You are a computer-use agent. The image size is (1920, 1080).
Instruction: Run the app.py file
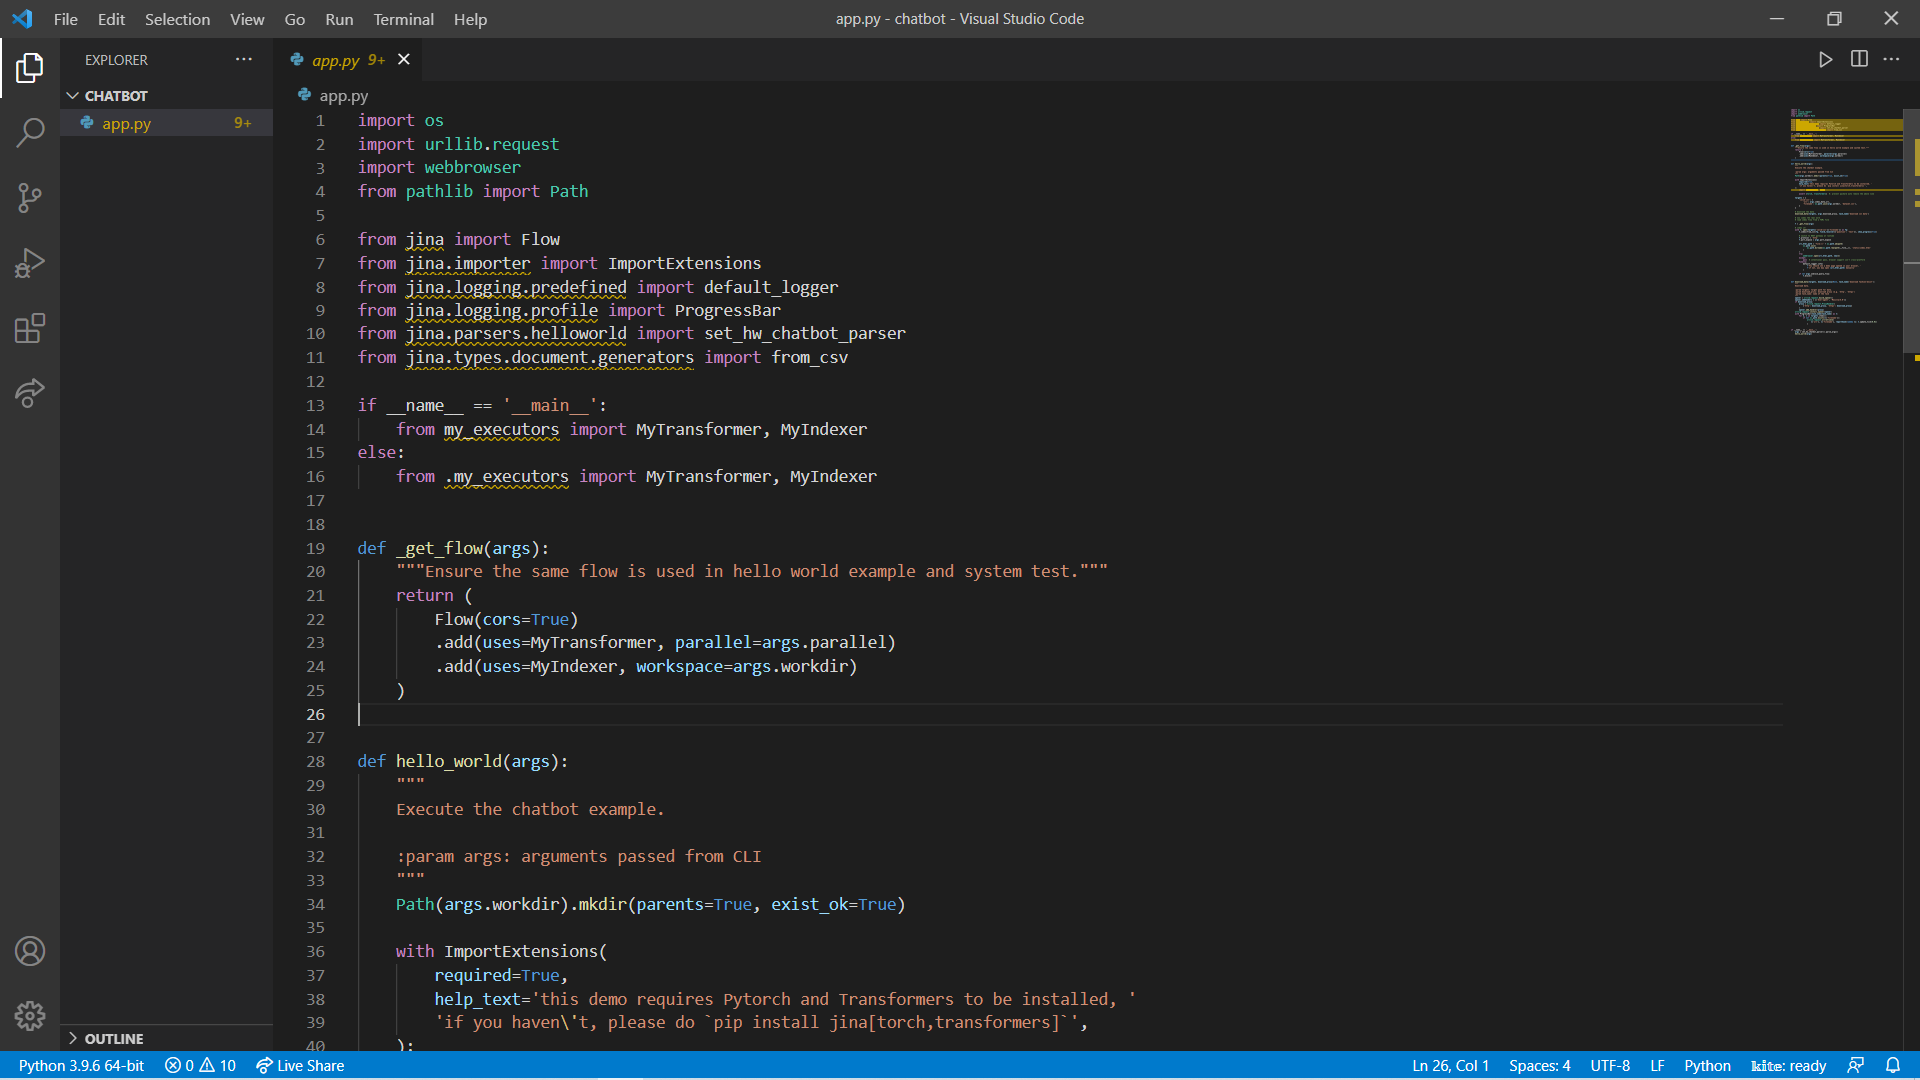click(1825, 59)
